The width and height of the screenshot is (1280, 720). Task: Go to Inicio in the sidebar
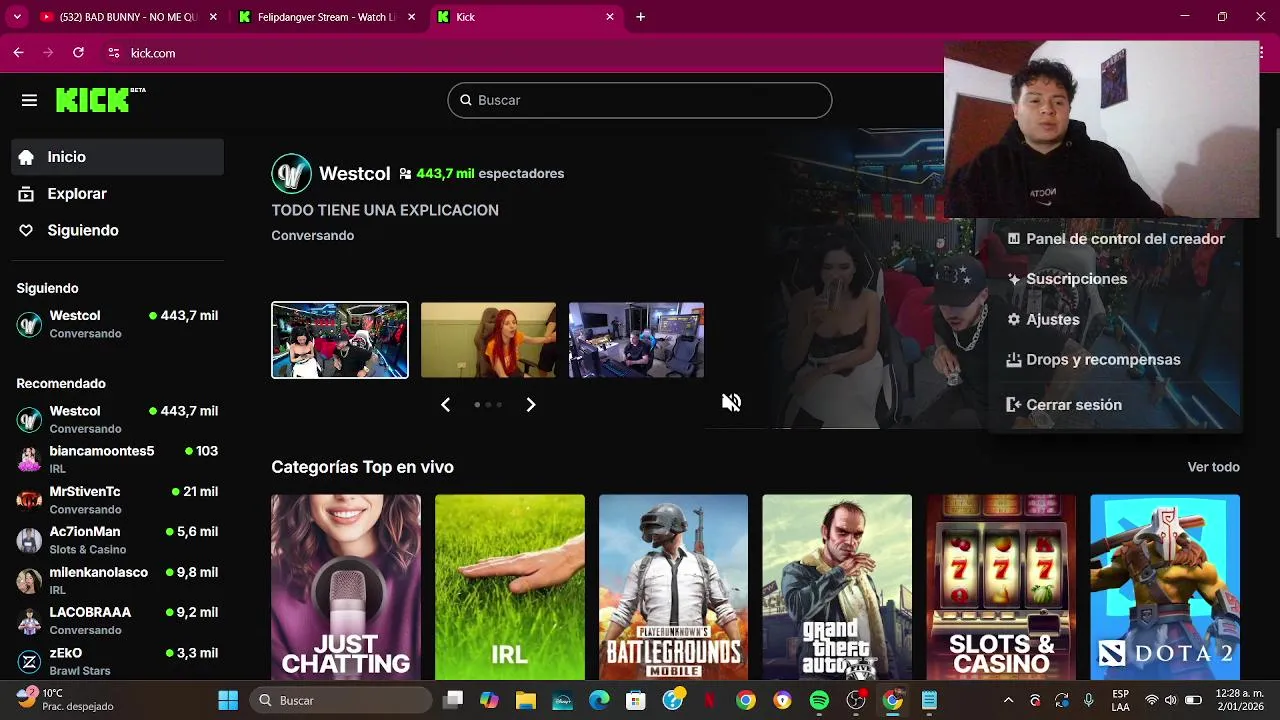(x=118, y=157)
